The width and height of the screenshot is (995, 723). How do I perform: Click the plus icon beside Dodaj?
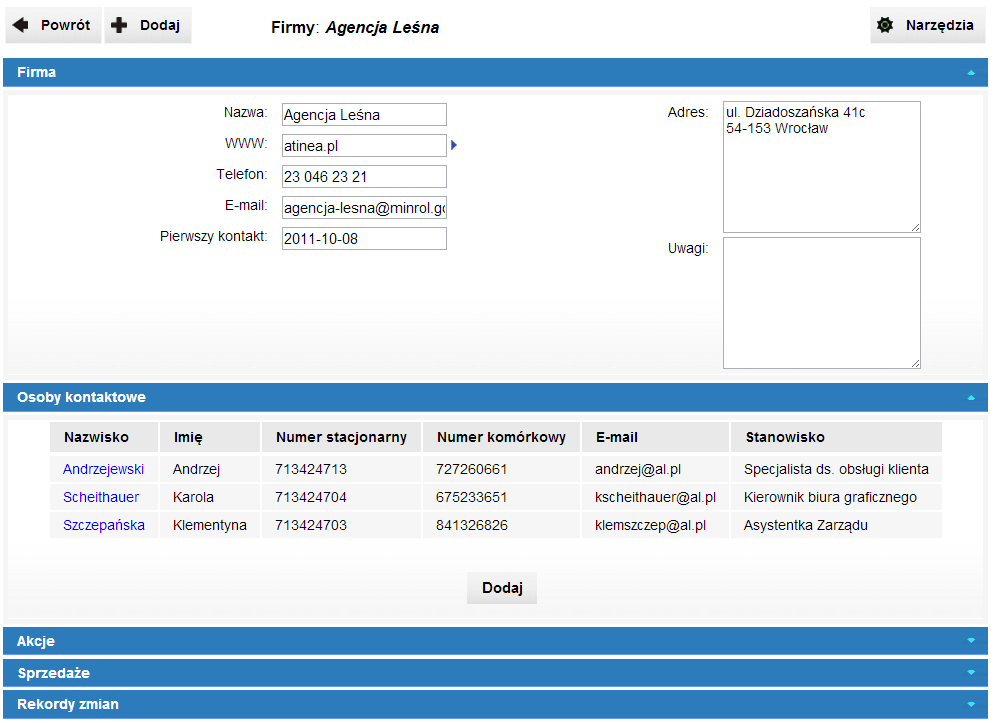120,25
